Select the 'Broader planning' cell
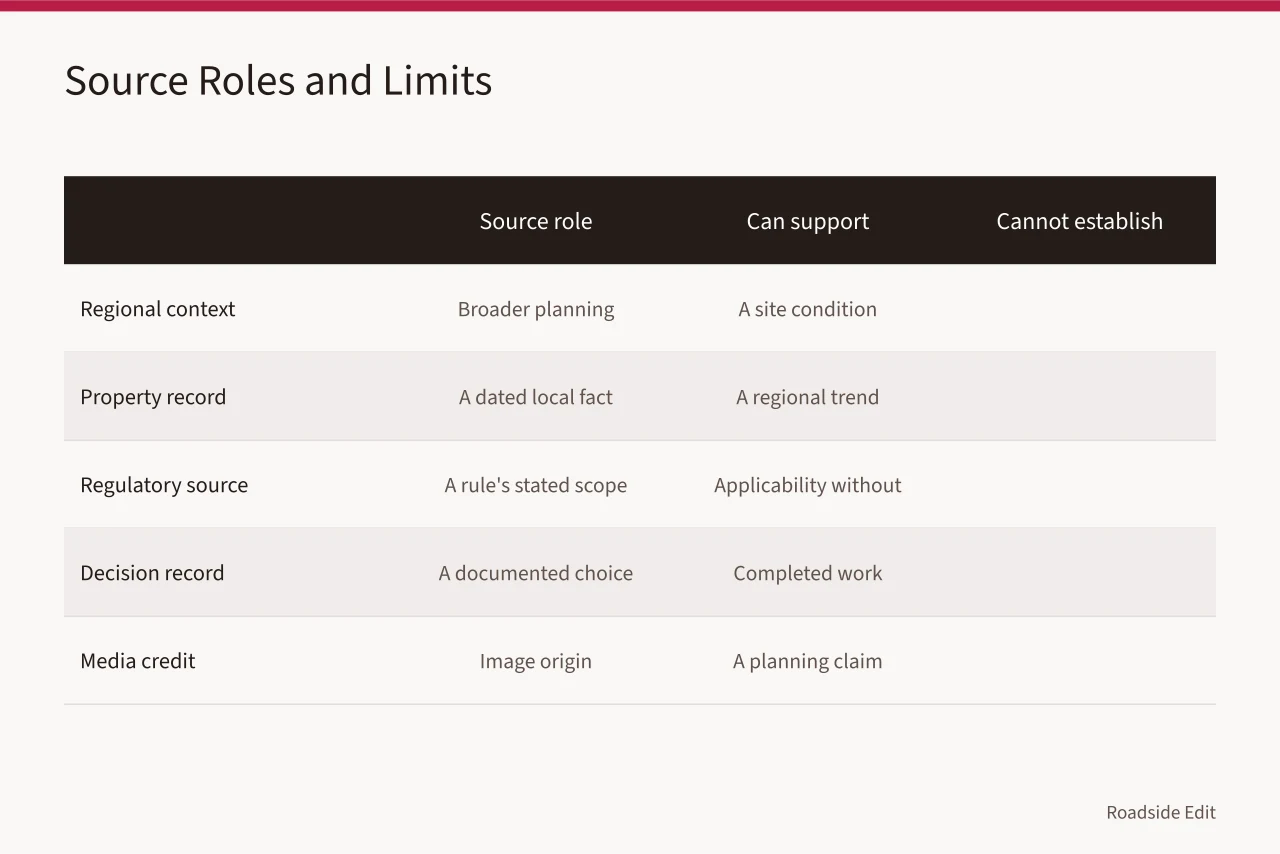 [x=536, y=309]
